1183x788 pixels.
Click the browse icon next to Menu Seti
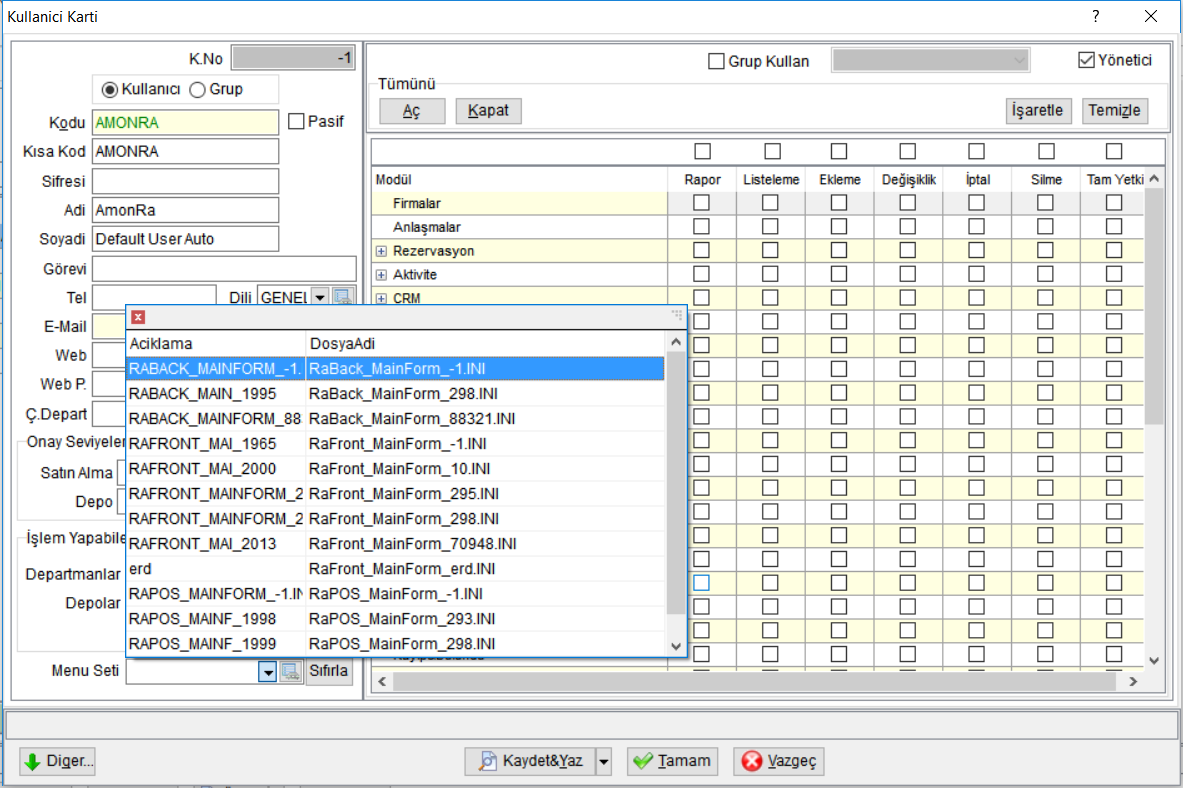point(290,671)
